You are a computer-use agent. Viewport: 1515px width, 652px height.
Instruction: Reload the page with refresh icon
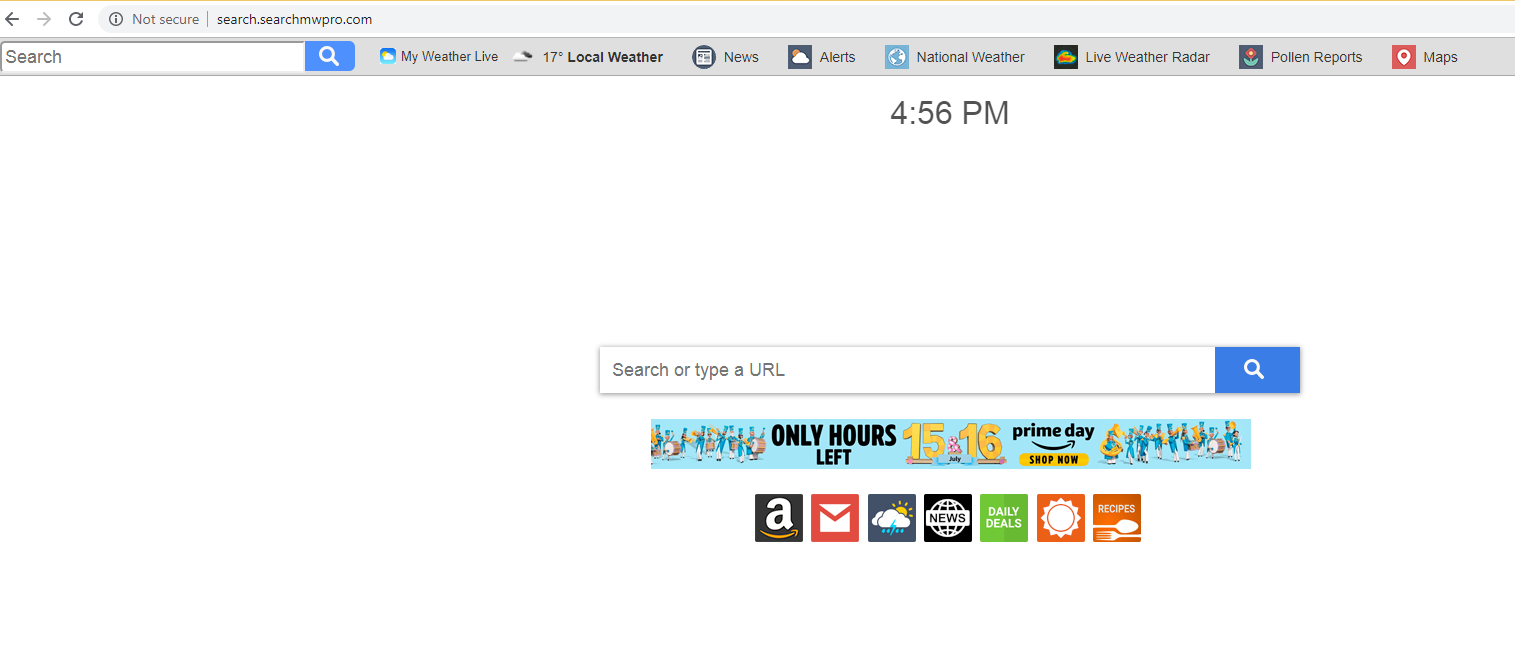[x=76, y=19]
